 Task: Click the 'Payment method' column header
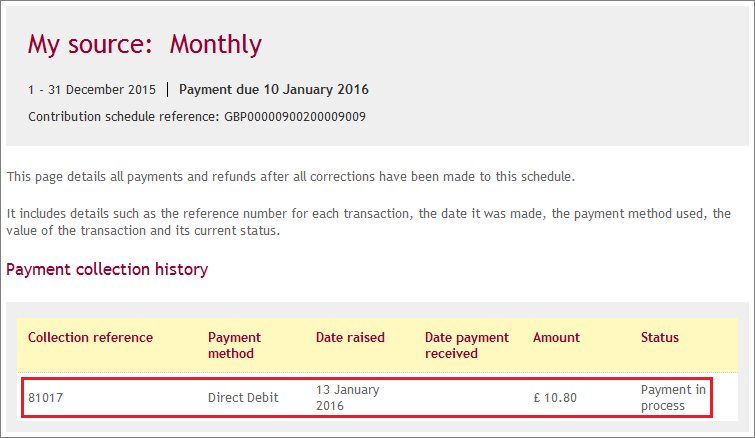tap(234, 345)
